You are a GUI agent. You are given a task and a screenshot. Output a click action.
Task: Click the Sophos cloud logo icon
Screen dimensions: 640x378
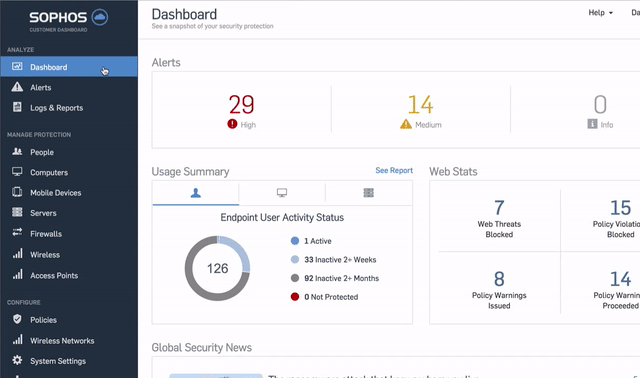tap(100, 17)
